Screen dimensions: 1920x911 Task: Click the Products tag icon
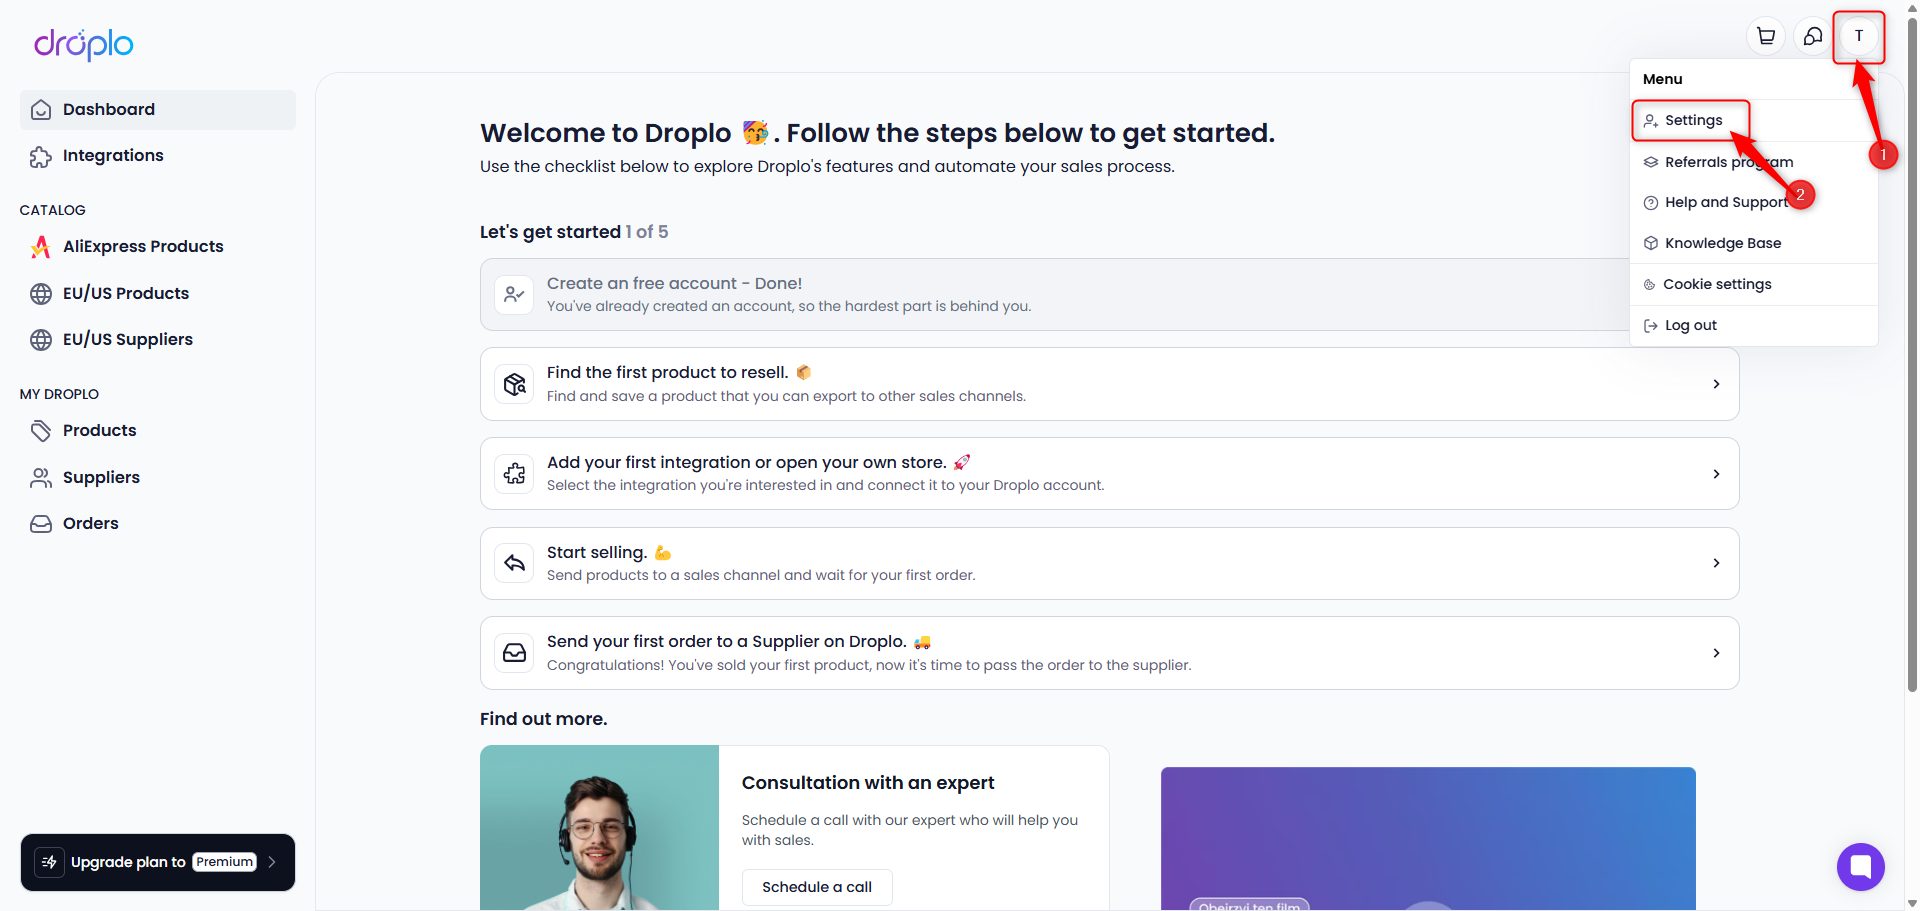tap(41, 431)
